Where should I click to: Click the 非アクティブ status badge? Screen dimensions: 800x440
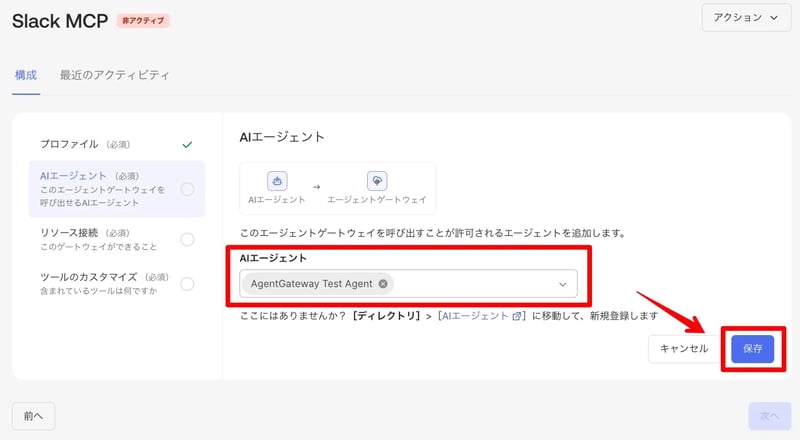(x=143, y=21)
